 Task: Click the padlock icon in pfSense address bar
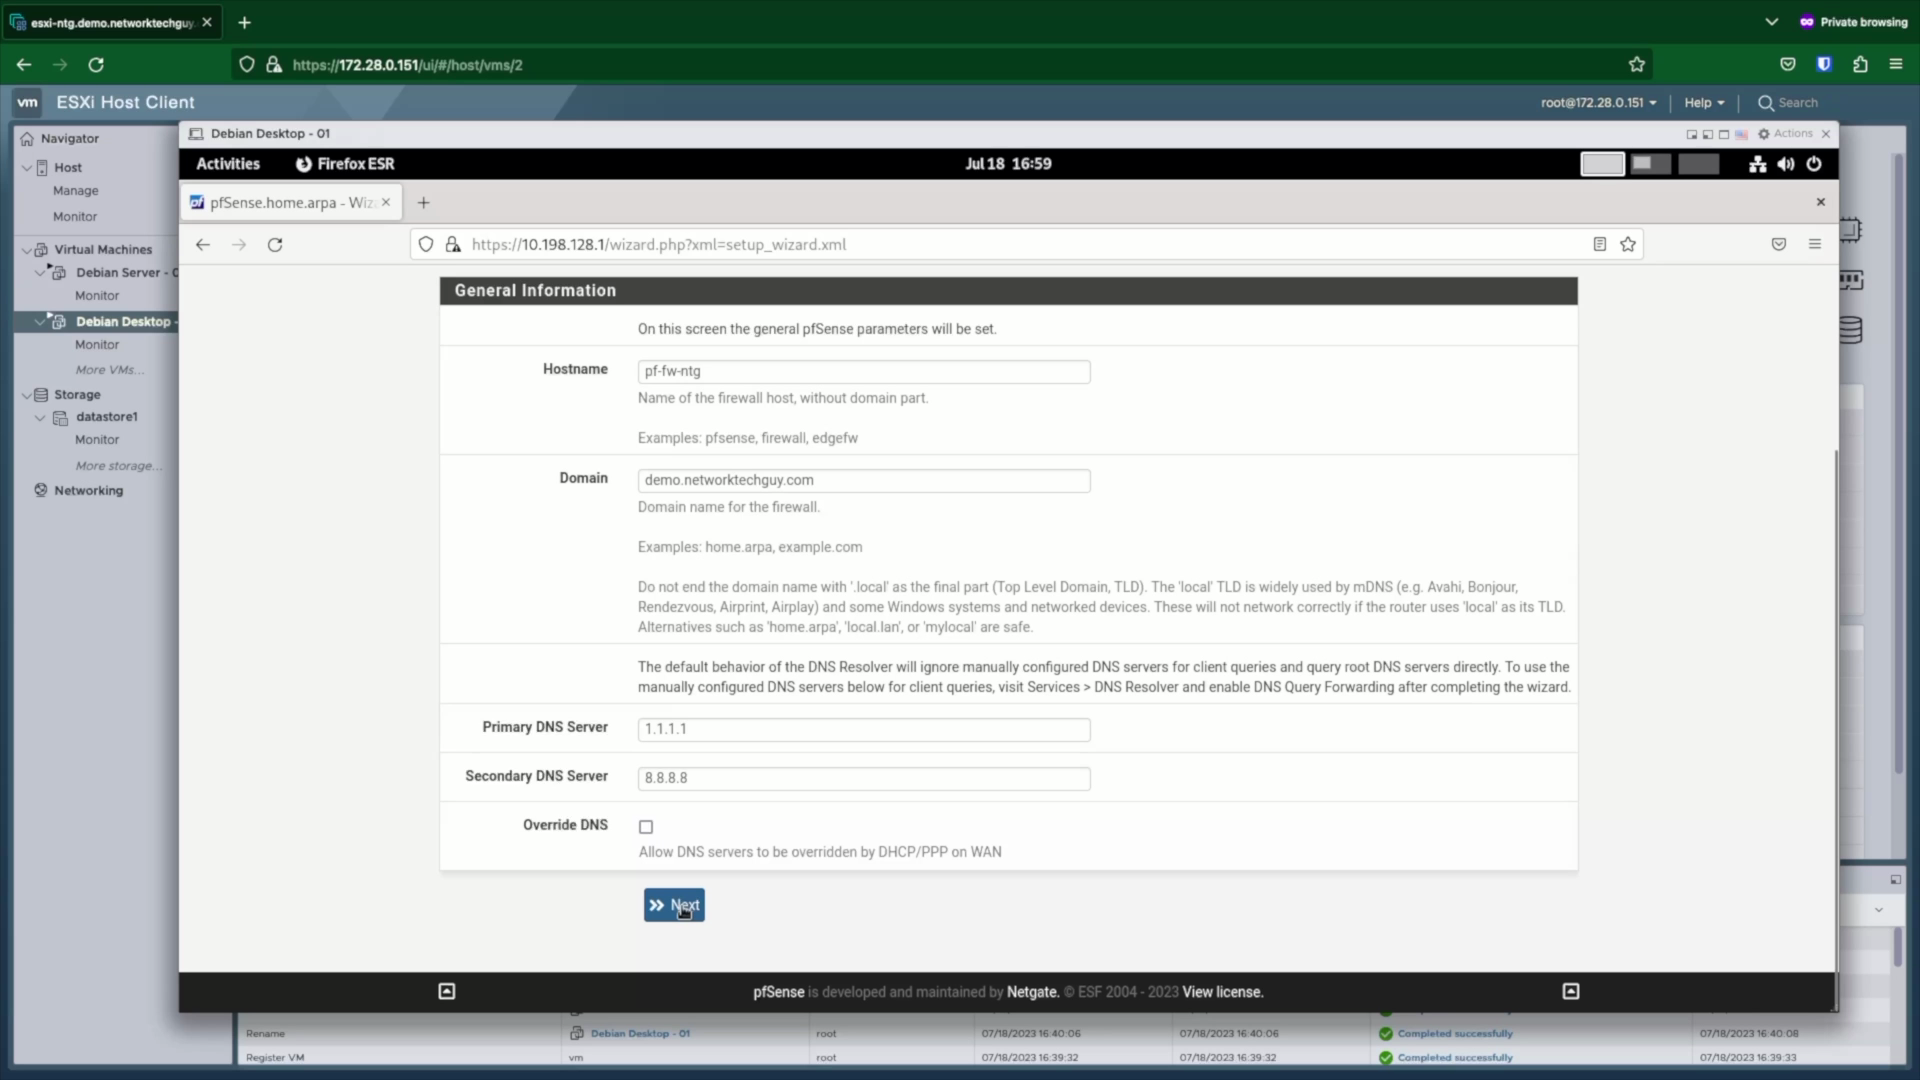click(453, 244)
